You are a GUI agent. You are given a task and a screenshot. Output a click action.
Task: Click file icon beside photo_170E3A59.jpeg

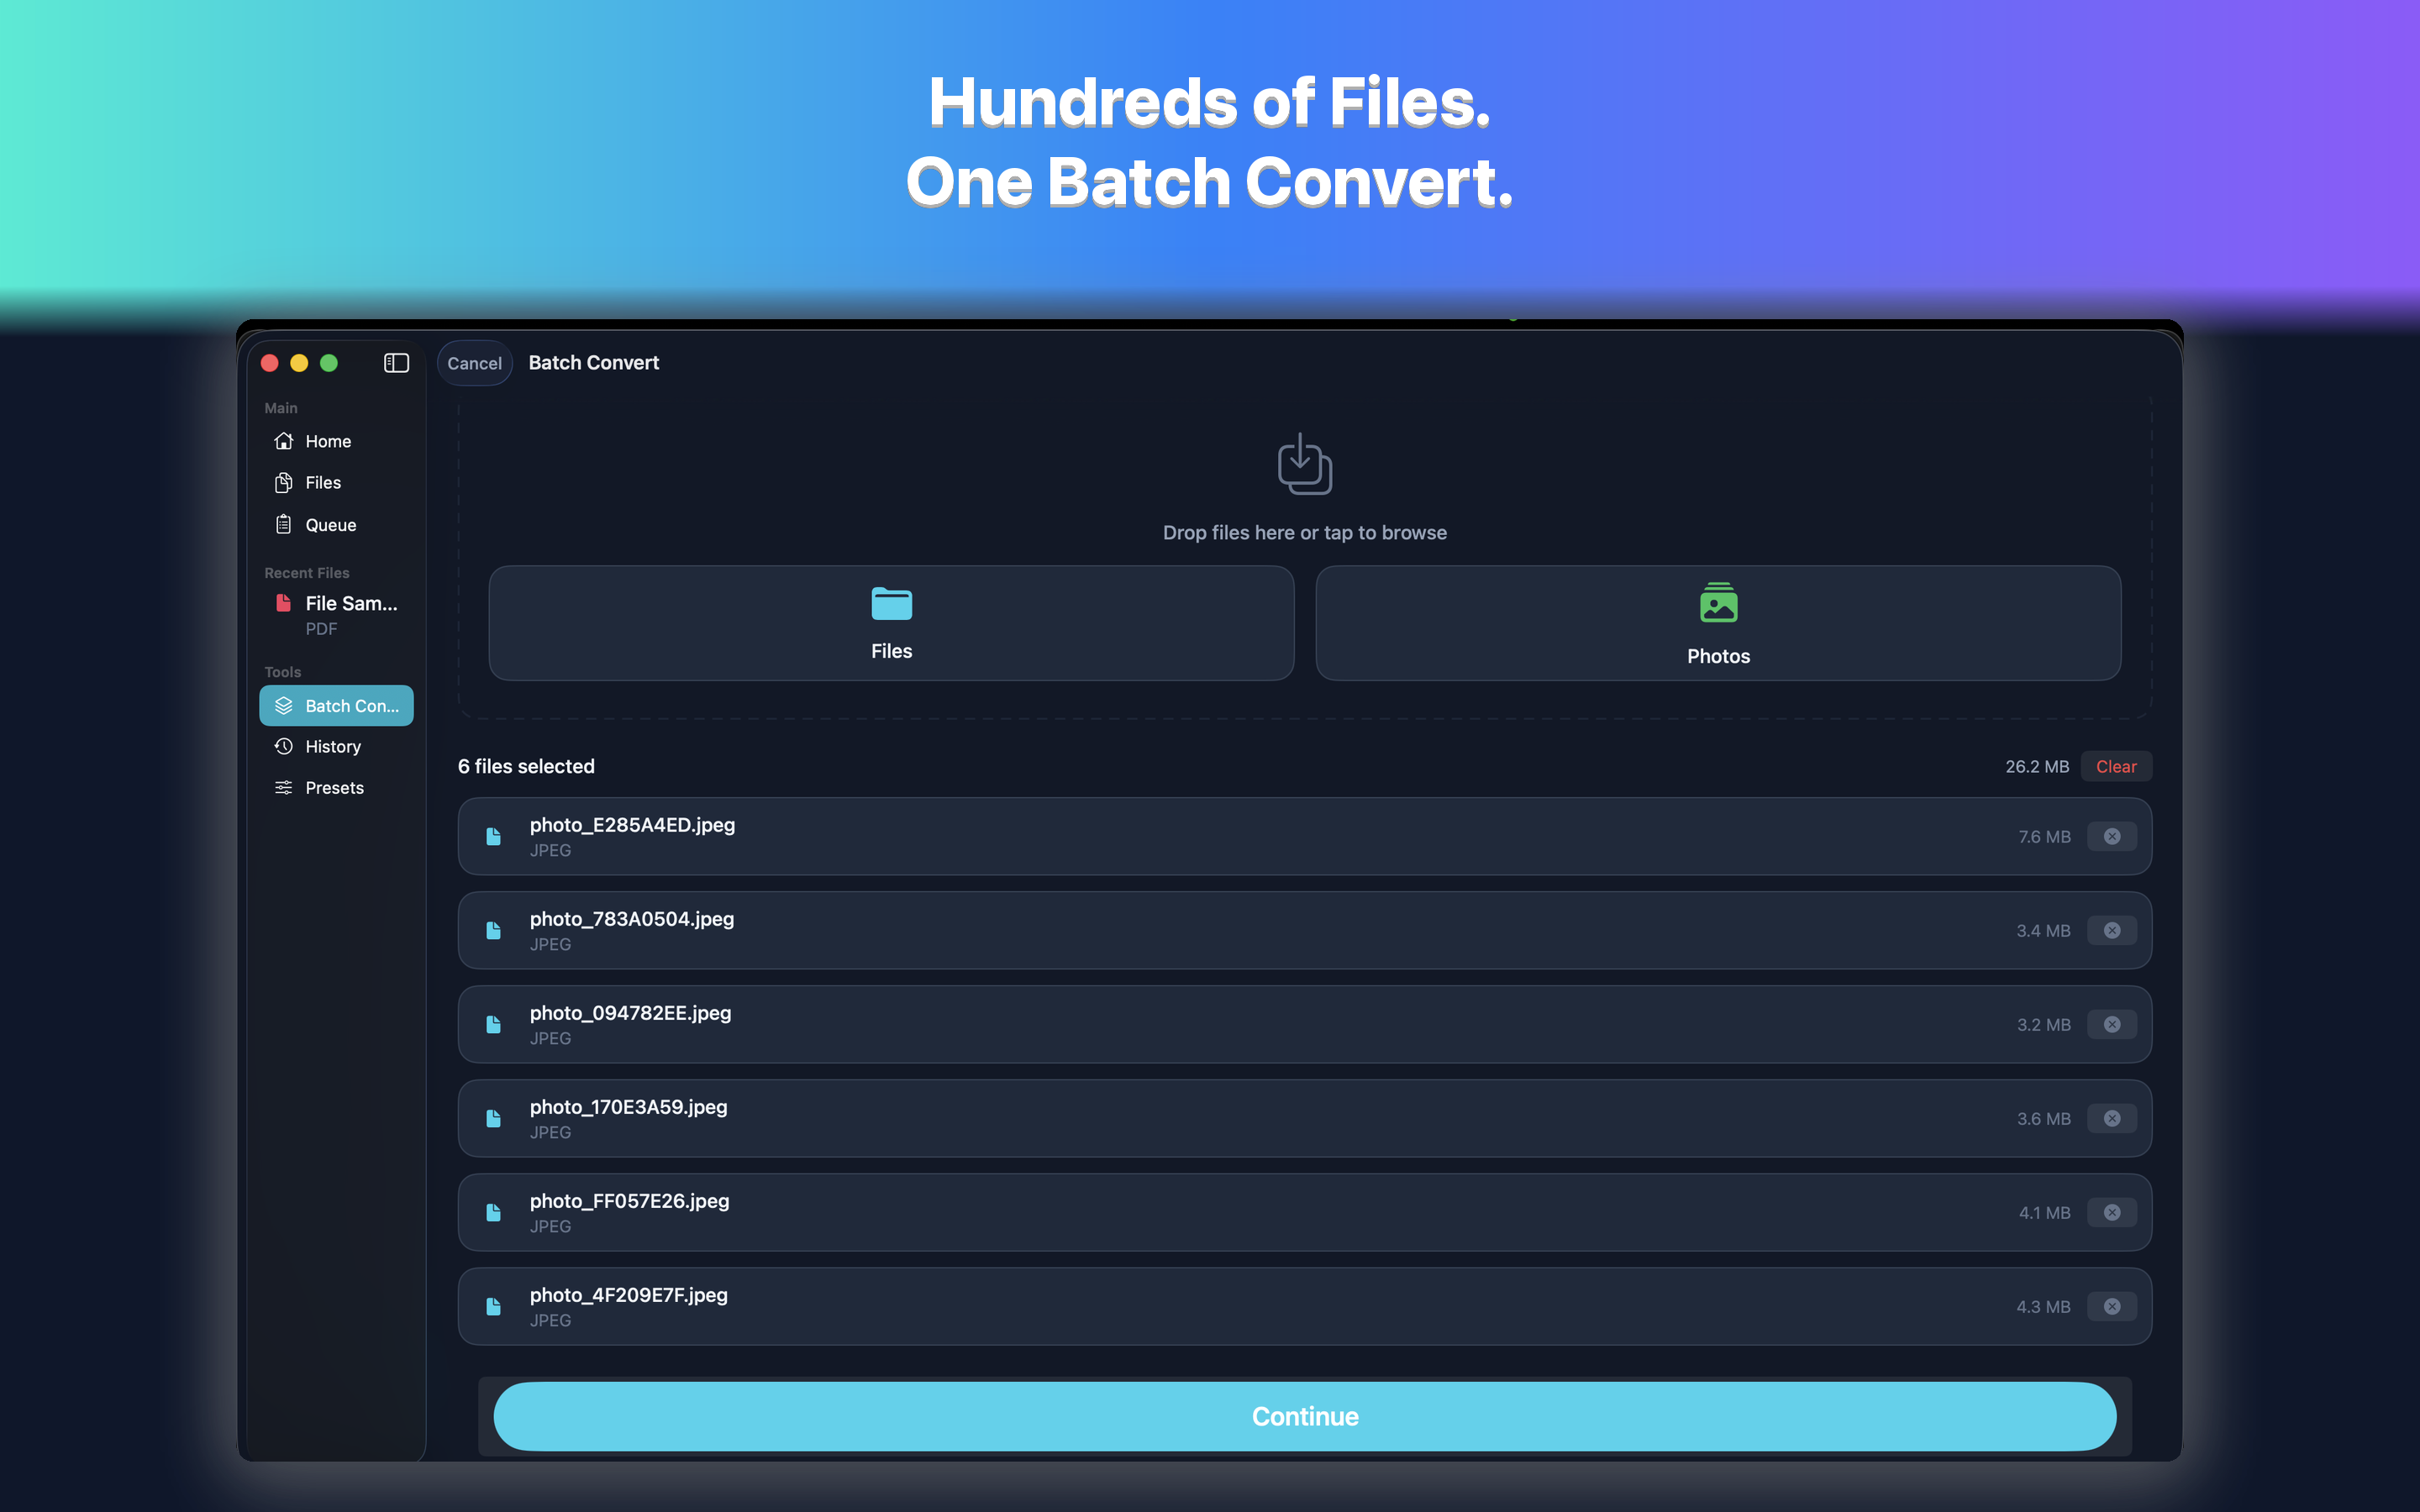coord(493,1119)
